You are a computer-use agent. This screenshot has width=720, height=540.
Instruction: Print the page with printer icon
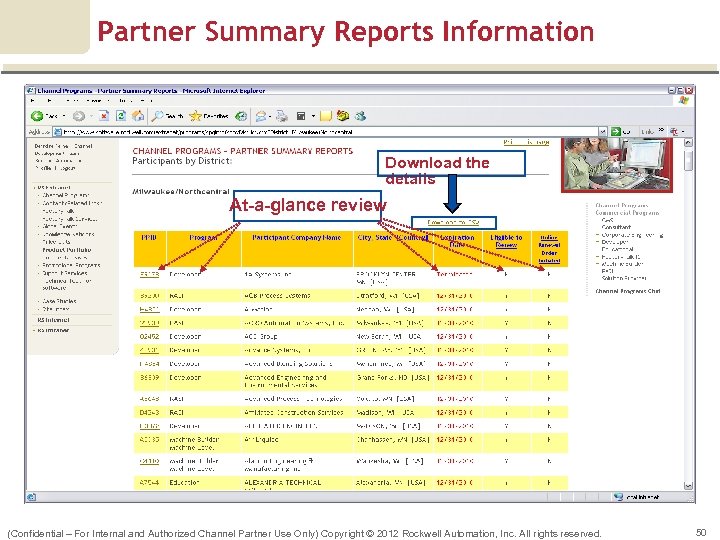281,116
